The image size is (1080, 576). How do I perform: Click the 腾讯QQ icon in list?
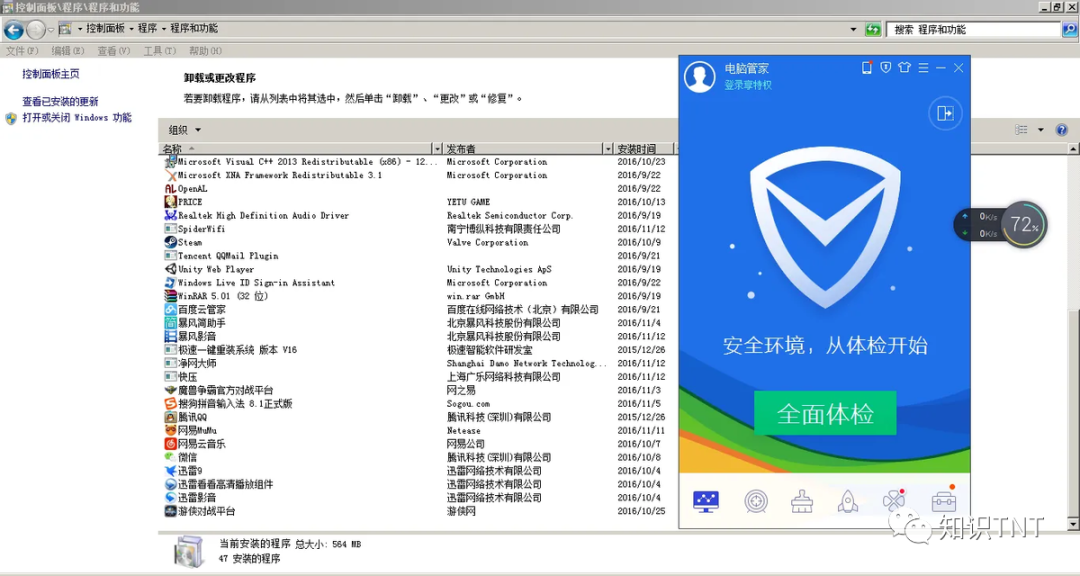tap(171, 417)
